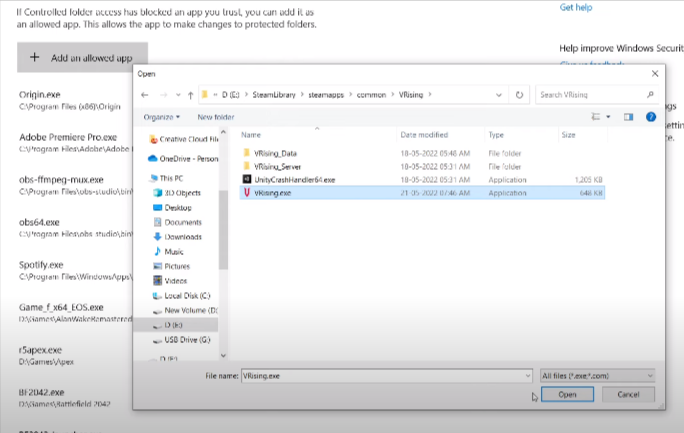
Task: Click D (E:) in the address path
Action: tap(230, 95)
